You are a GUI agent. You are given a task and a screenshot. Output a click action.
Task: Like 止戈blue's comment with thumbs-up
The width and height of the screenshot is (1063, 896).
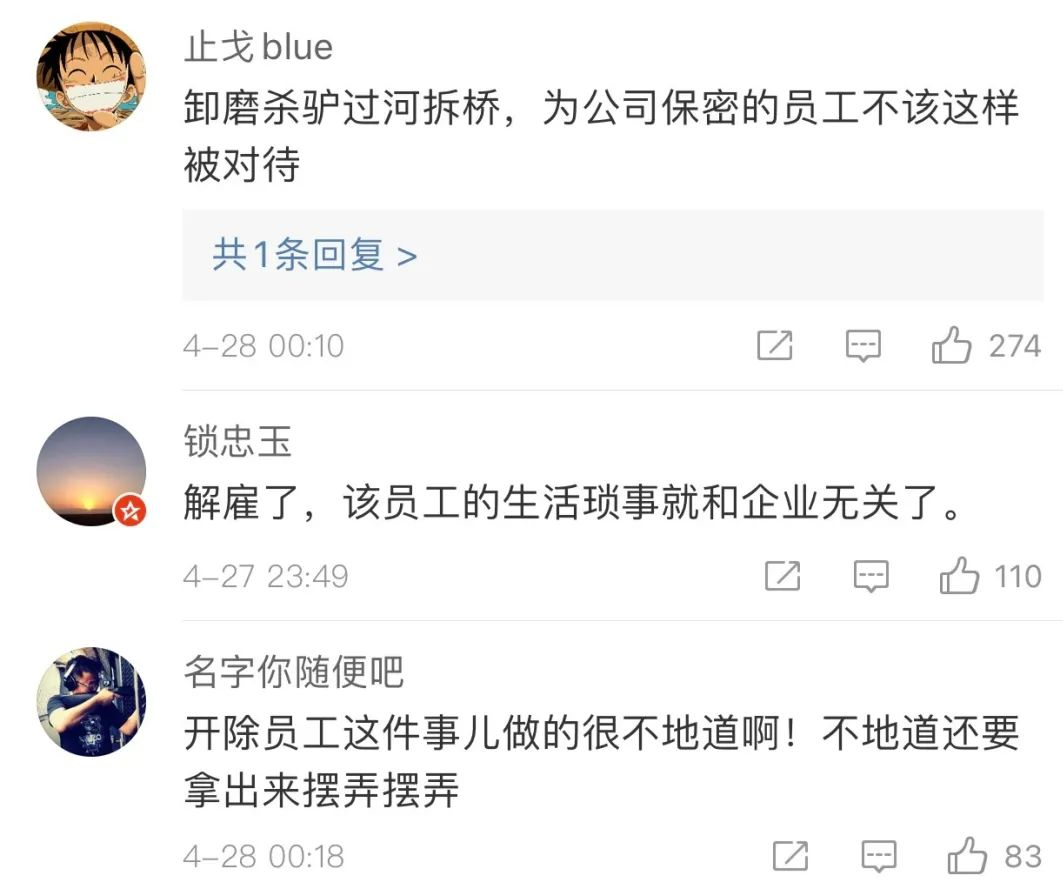tap(951, 345)
